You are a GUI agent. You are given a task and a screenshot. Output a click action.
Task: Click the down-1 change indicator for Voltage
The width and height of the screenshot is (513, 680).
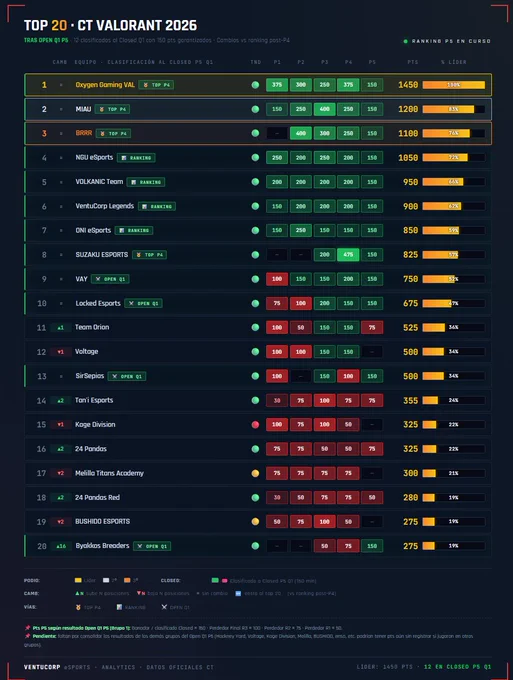click(61, 352)
